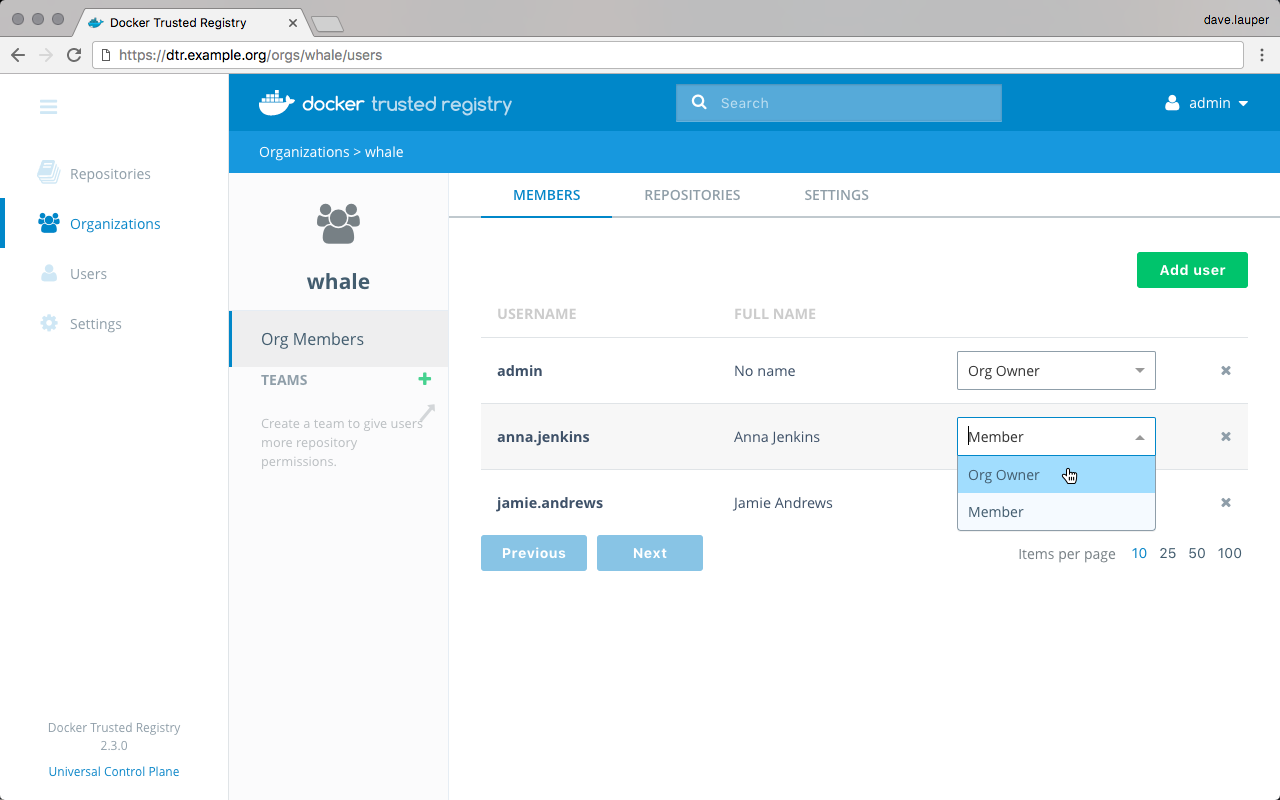Open the Settings section in the sidebar

point(95,324)
